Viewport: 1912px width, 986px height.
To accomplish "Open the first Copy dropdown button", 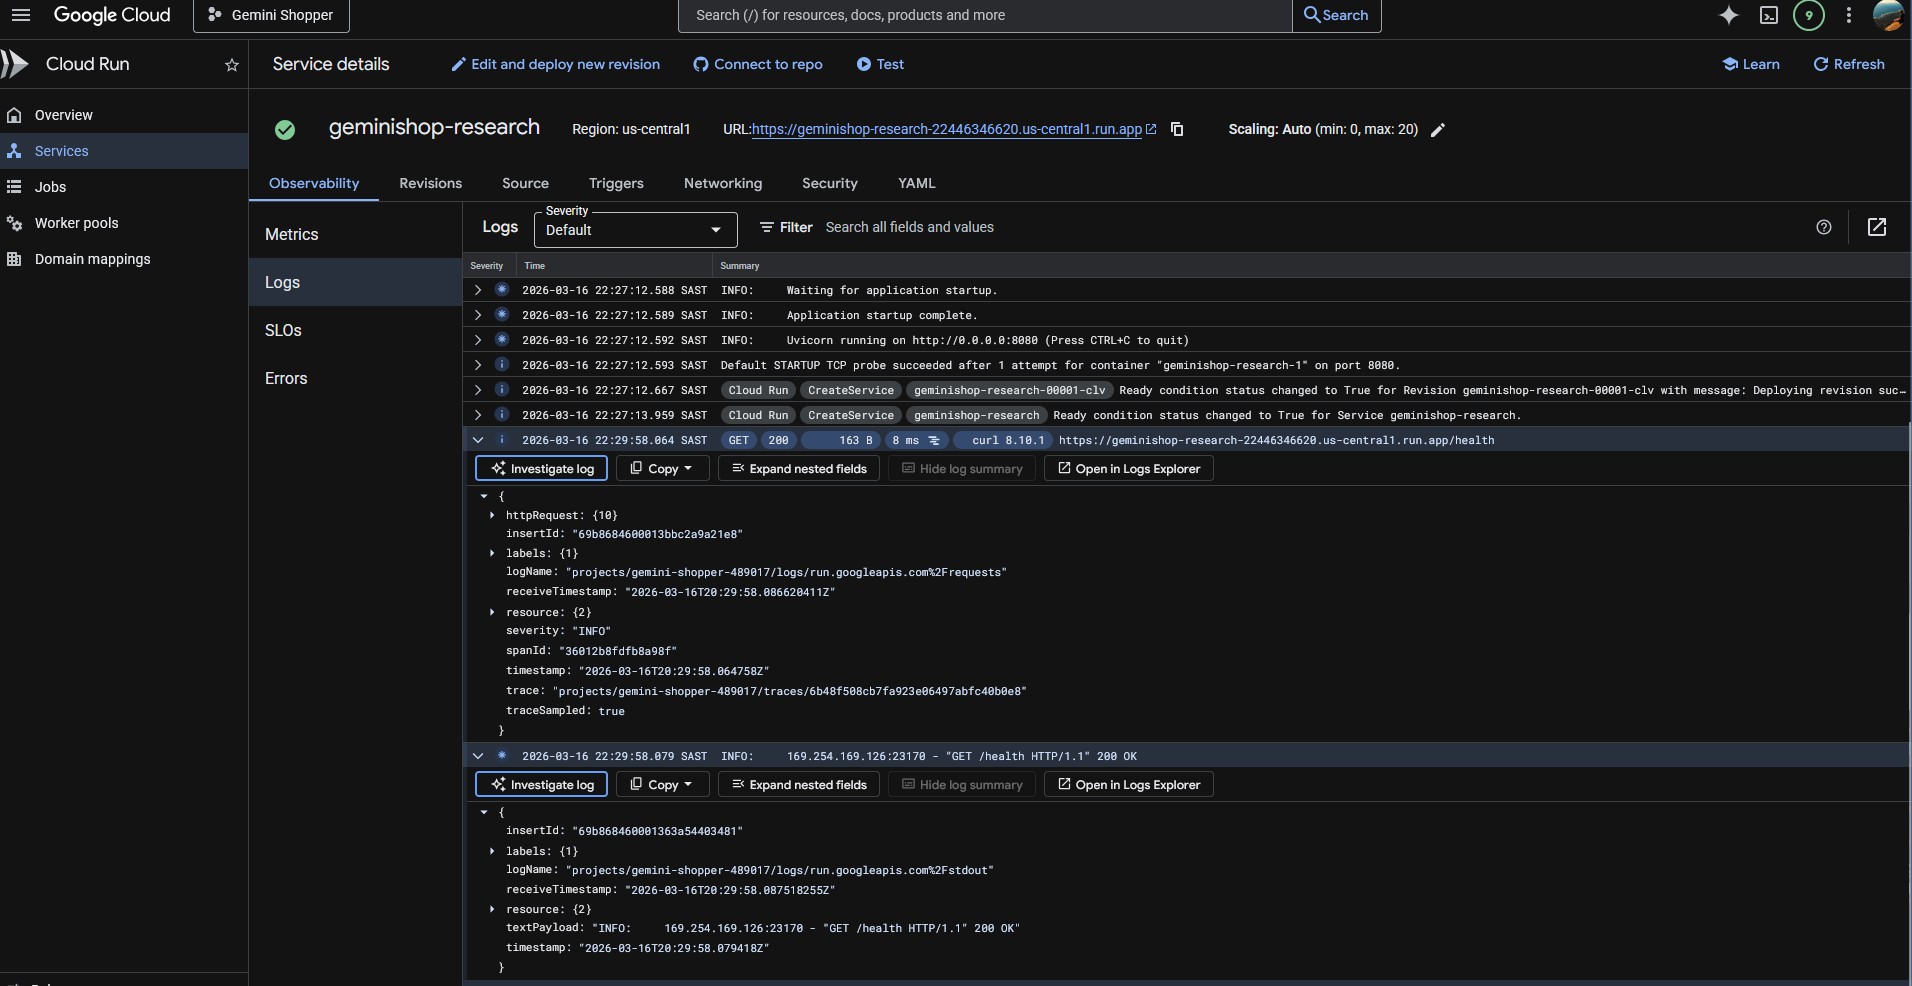I will click(662, 468).
